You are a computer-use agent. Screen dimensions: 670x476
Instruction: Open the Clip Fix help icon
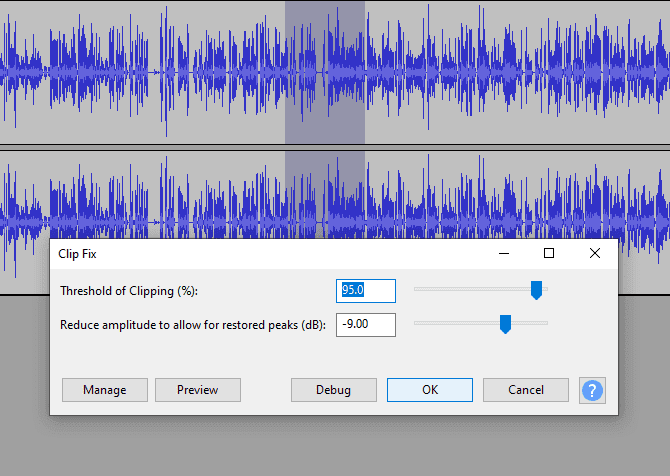click(592, 390)
